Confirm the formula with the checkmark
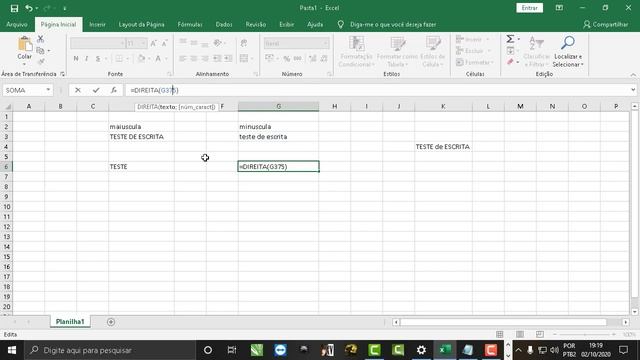640x360 pixels. [96, 90]
